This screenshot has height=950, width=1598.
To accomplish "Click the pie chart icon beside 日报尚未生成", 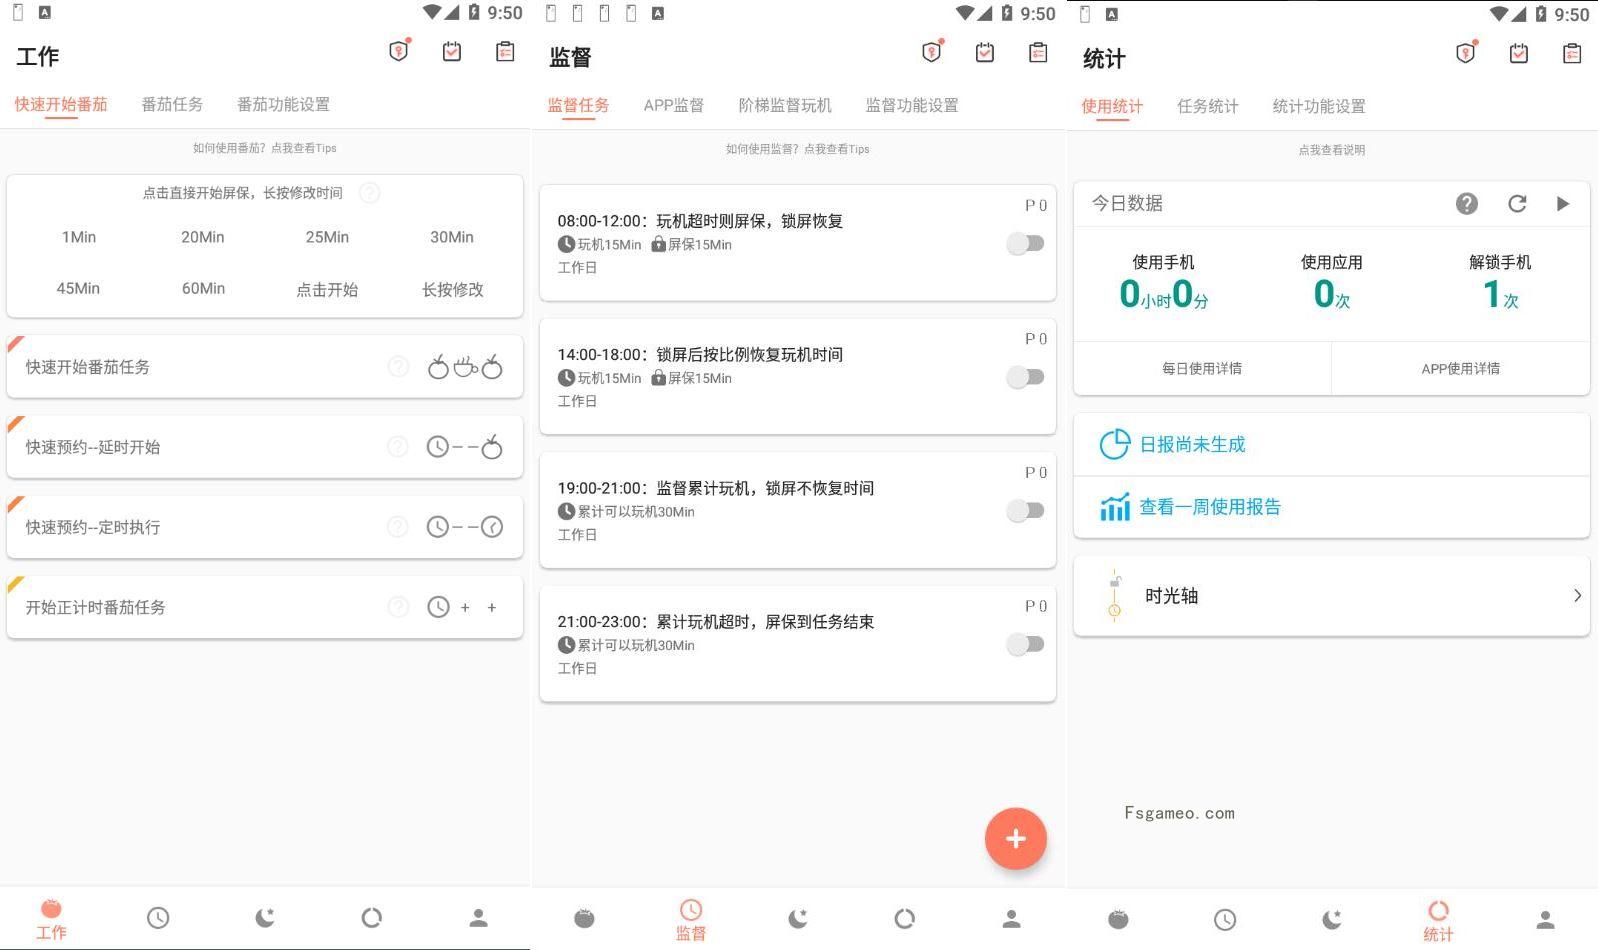I will tap(1114, 444).
